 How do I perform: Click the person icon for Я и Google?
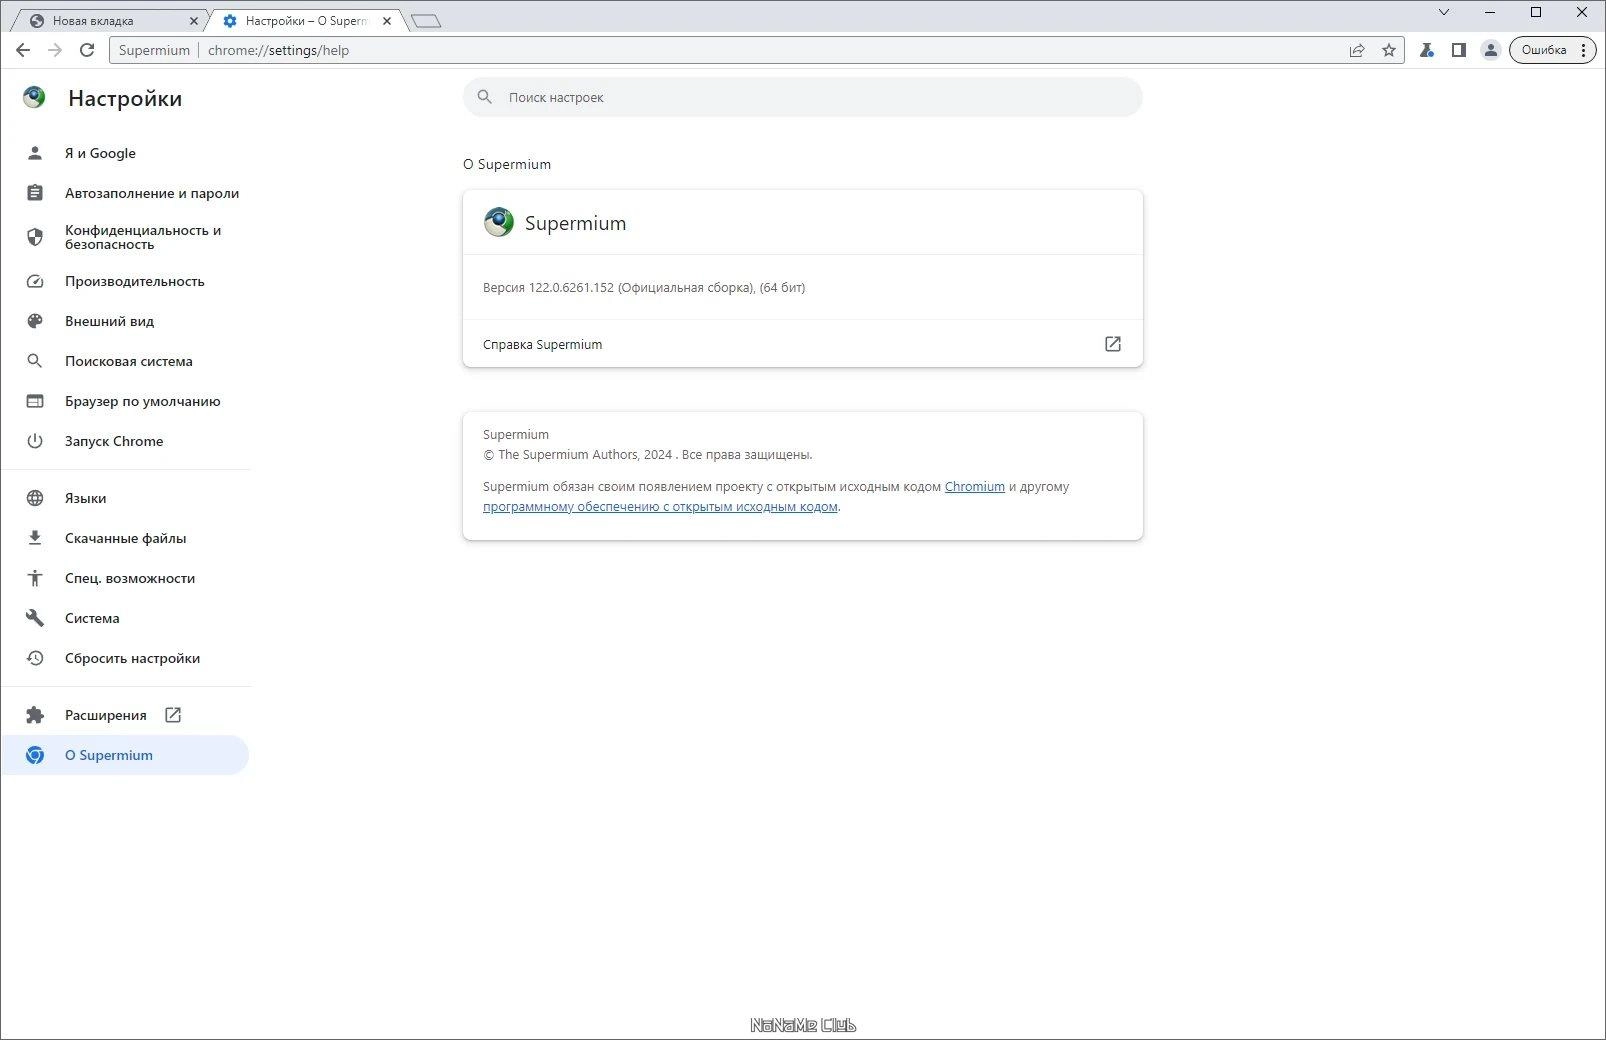(x=35, y=153)
